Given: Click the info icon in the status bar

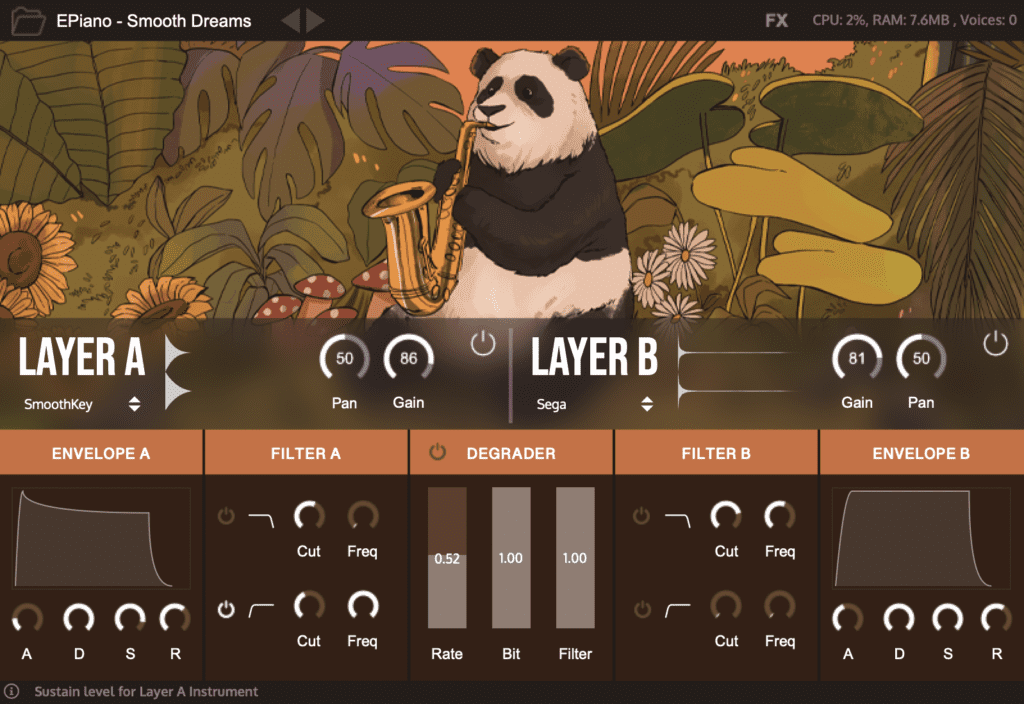Looking at the screenshot, I should (x=12, y=691).
